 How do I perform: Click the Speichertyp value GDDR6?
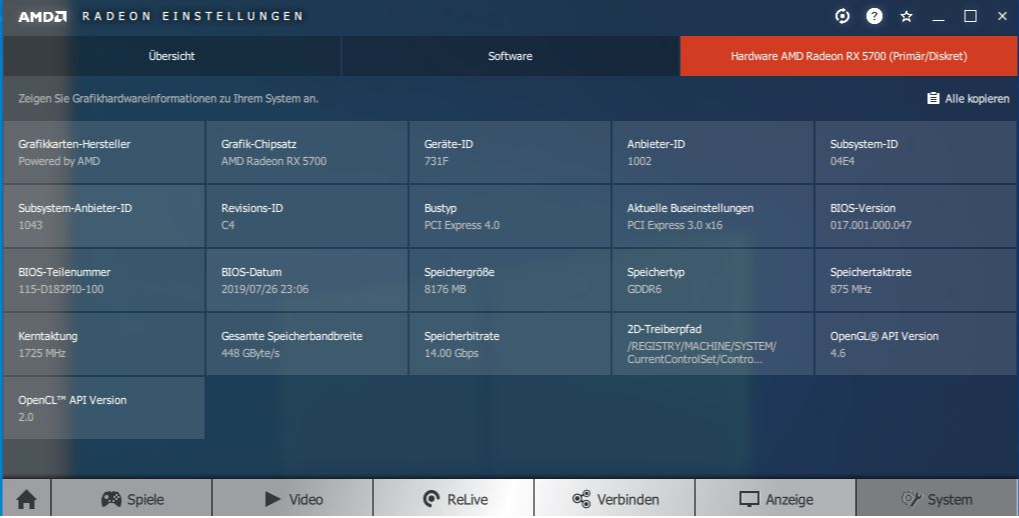point(644,289)
